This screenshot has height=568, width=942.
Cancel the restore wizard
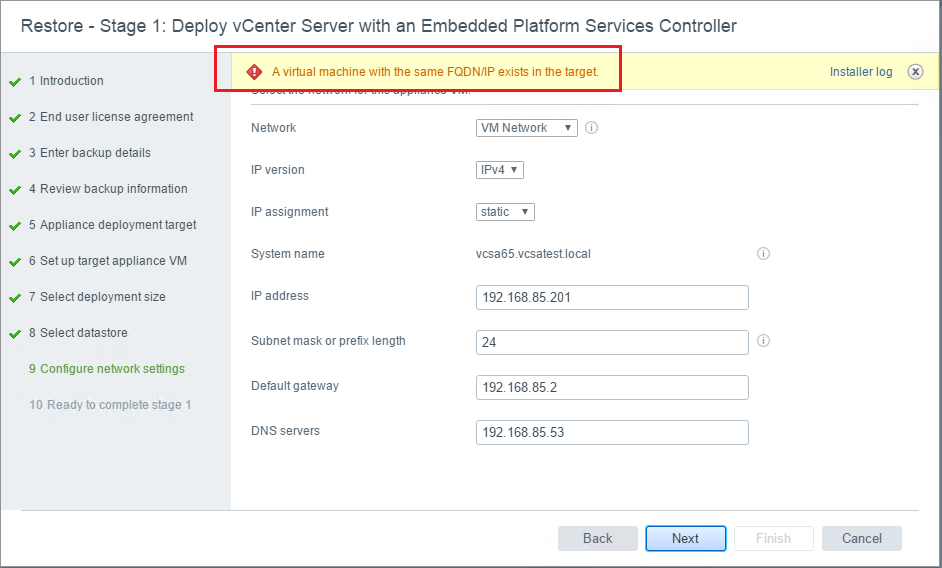pos(861,538)
